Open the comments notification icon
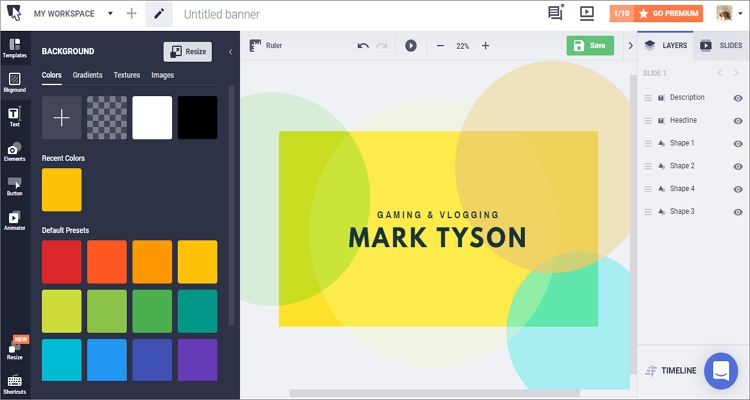 coord(555,13)
